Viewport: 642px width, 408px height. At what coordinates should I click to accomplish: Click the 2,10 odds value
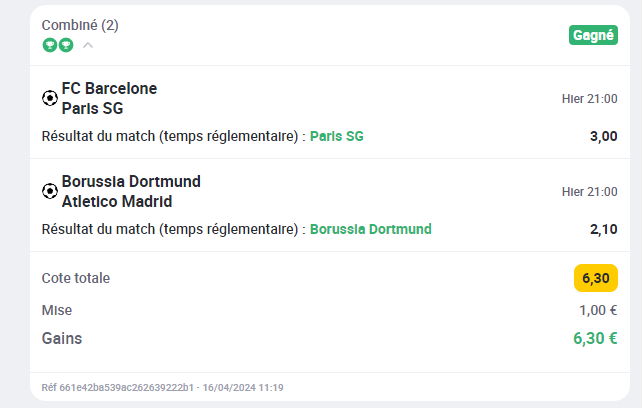(x=604, y=229)
